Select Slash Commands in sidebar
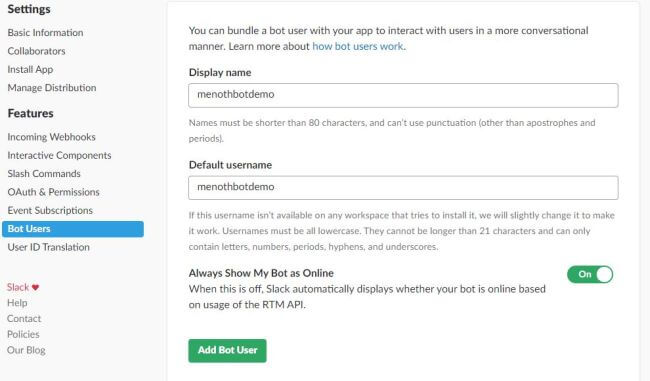The height and width of the screenshot is (381, 650). tap(44, 173)
